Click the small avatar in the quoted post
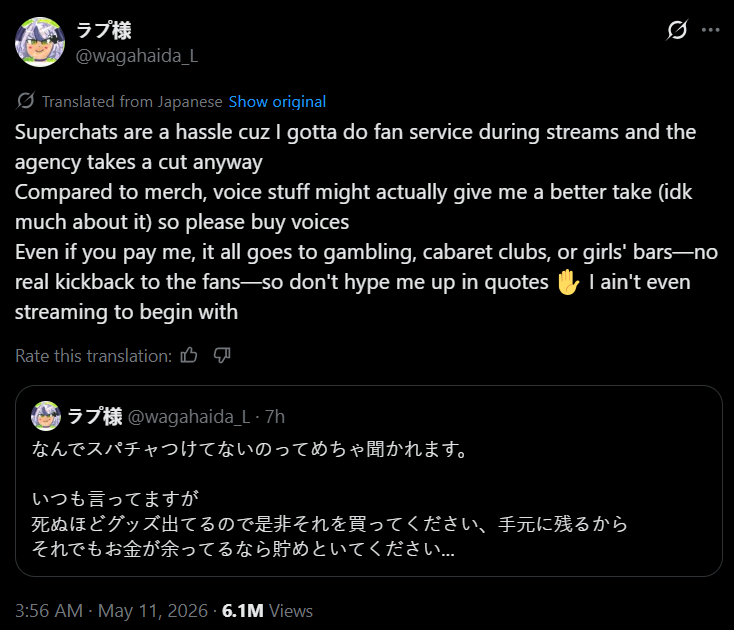 tap(46, 416)
